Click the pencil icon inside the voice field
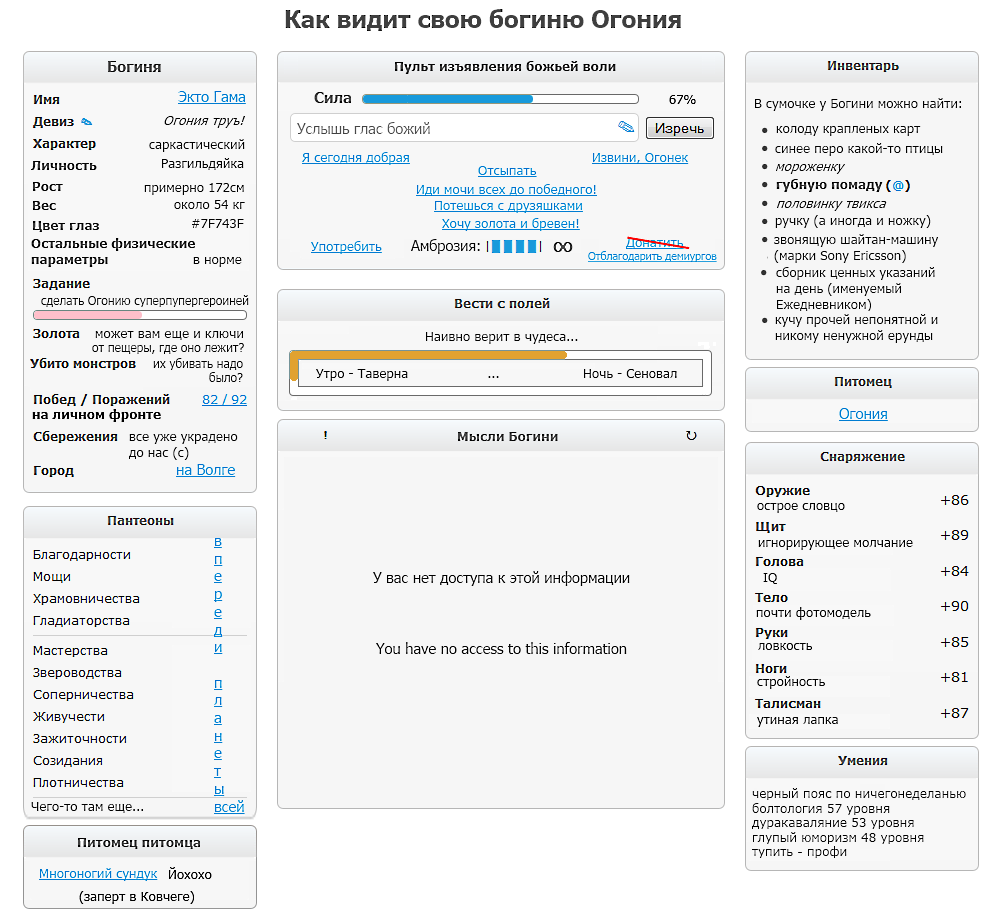Viewport: 995px width, 914px height. (626, 127)
